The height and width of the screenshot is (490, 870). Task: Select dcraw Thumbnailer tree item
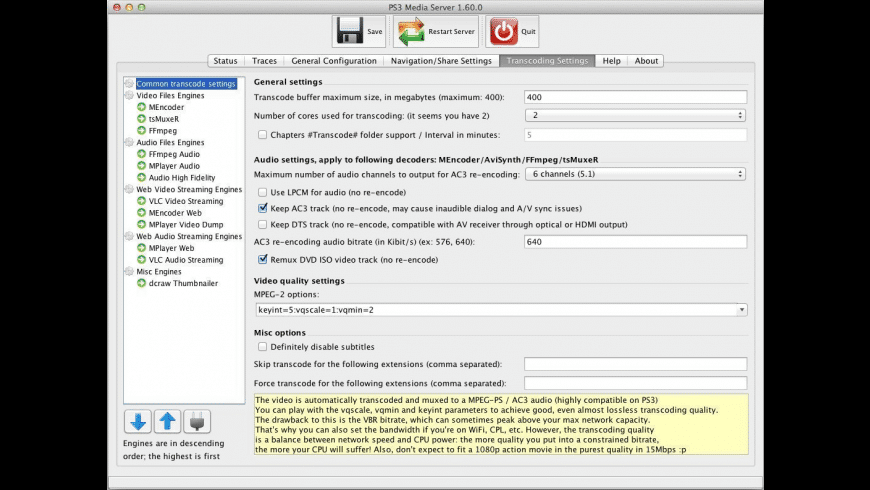pyautogui.click(x=183, y=283)
